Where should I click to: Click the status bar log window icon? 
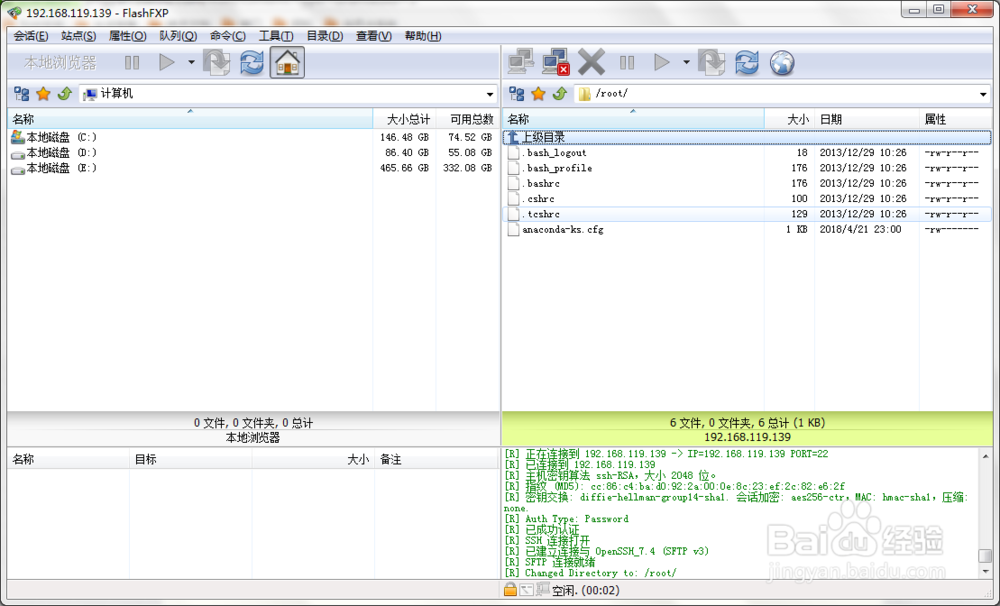tap(526, 590)
